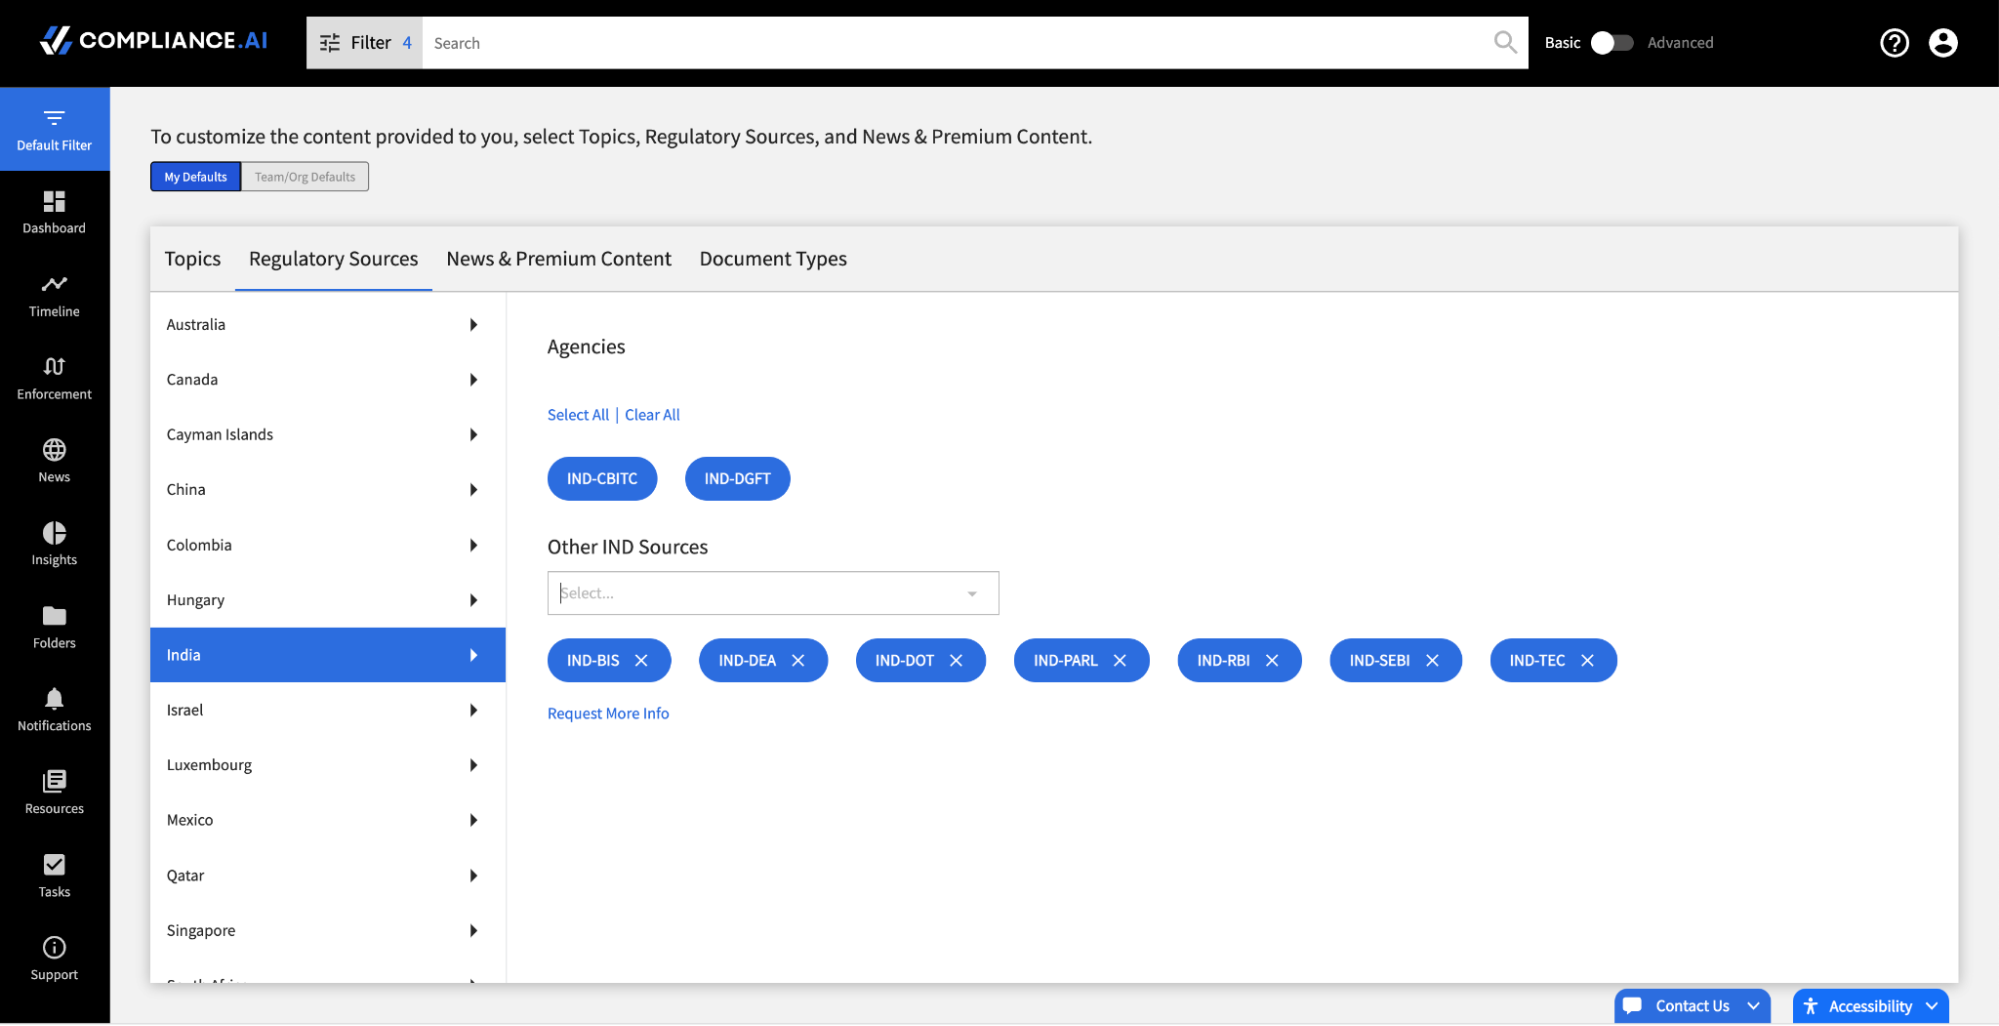
Task: Toggle the IND-DGFT agency
Action: click(737, 479)
